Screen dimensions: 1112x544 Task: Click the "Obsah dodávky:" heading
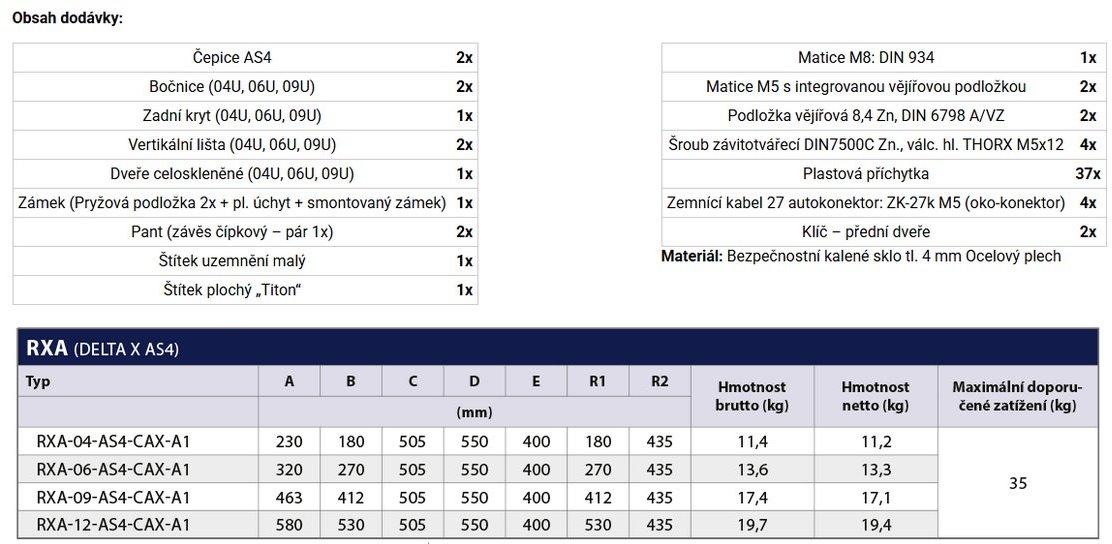click(67, 18)
